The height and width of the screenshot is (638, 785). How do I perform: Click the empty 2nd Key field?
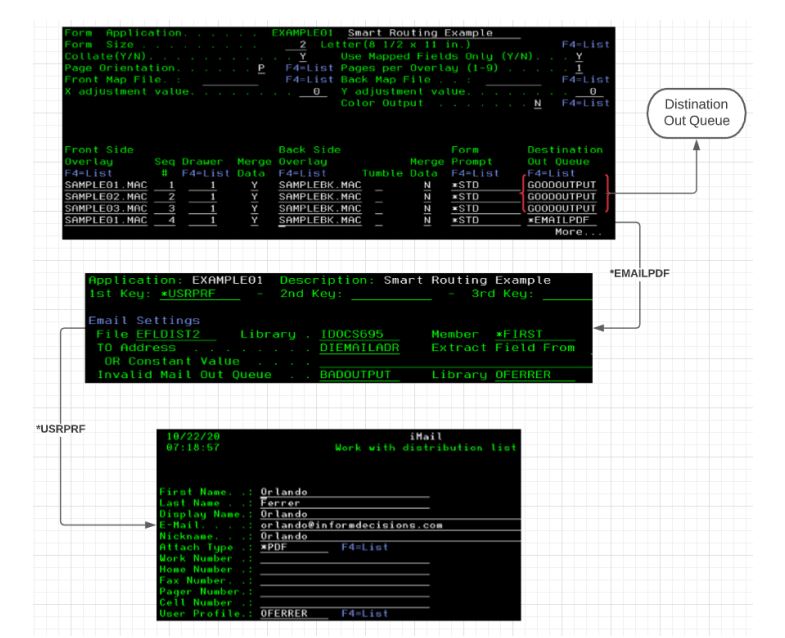391,294
